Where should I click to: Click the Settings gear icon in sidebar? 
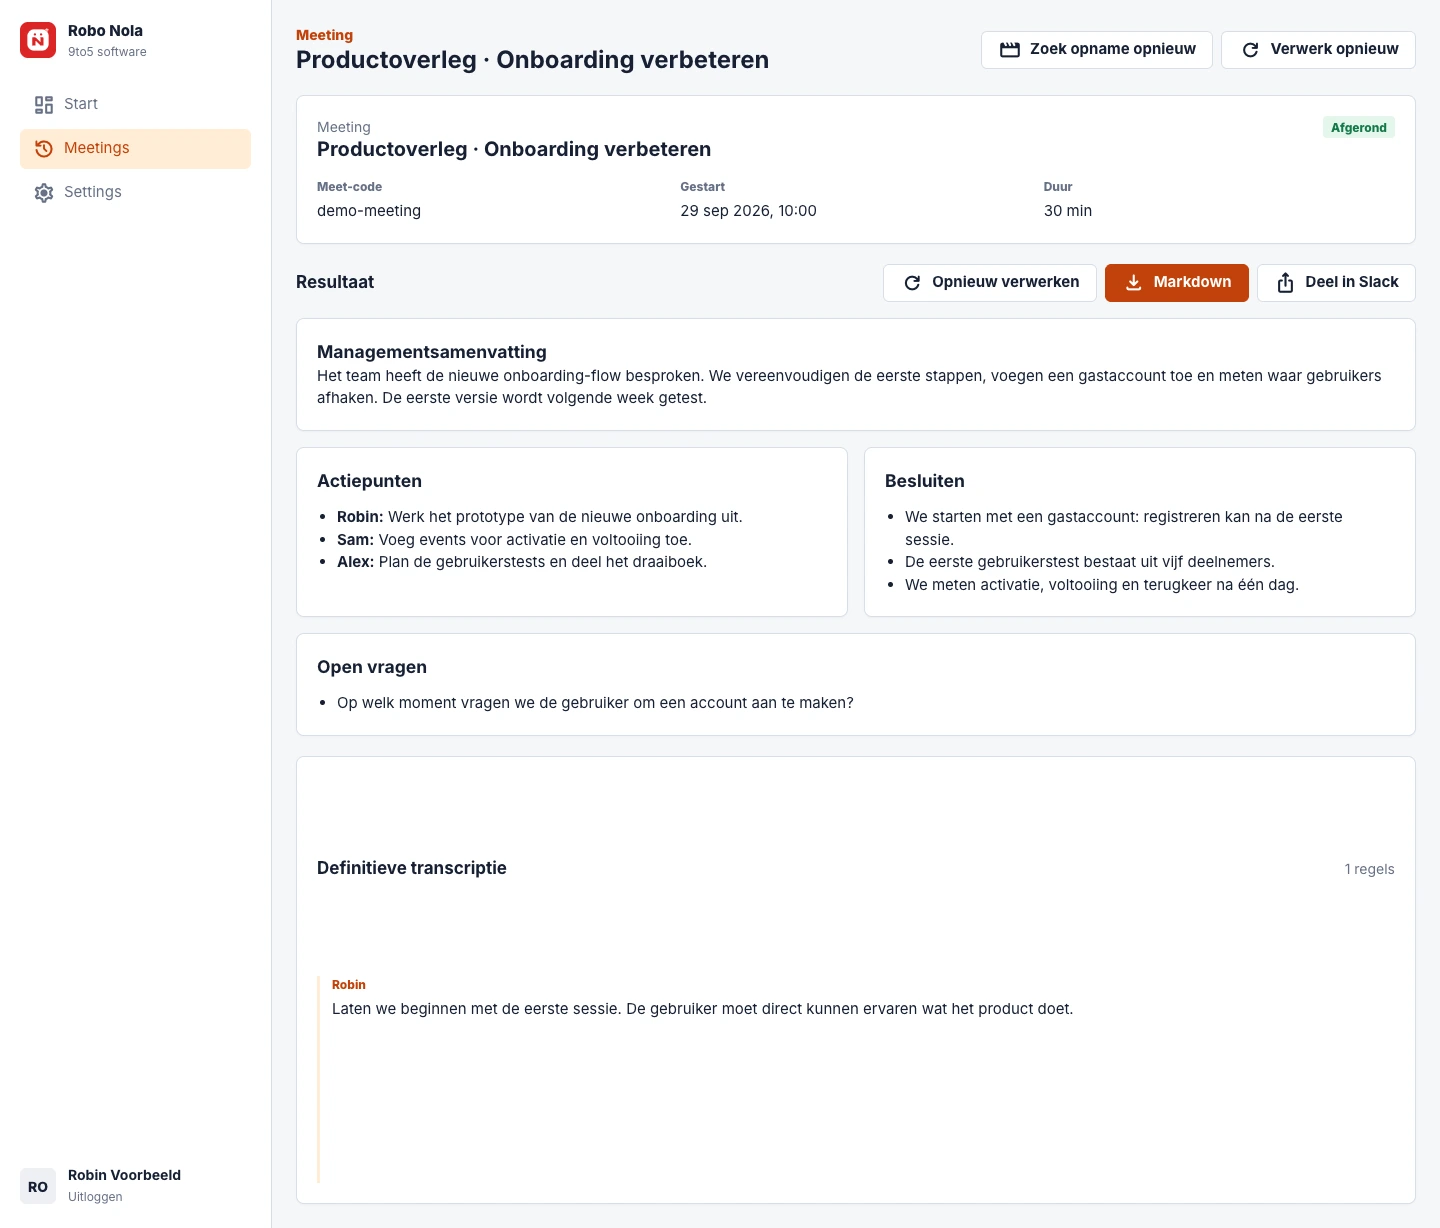[x=44, y=192]
